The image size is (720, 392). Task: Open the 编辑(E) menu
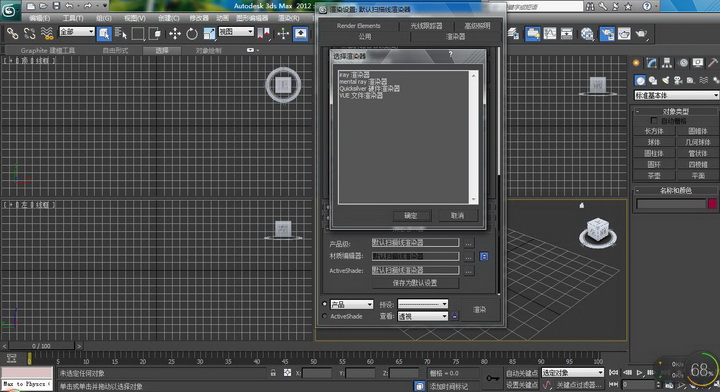click(39, 18)
